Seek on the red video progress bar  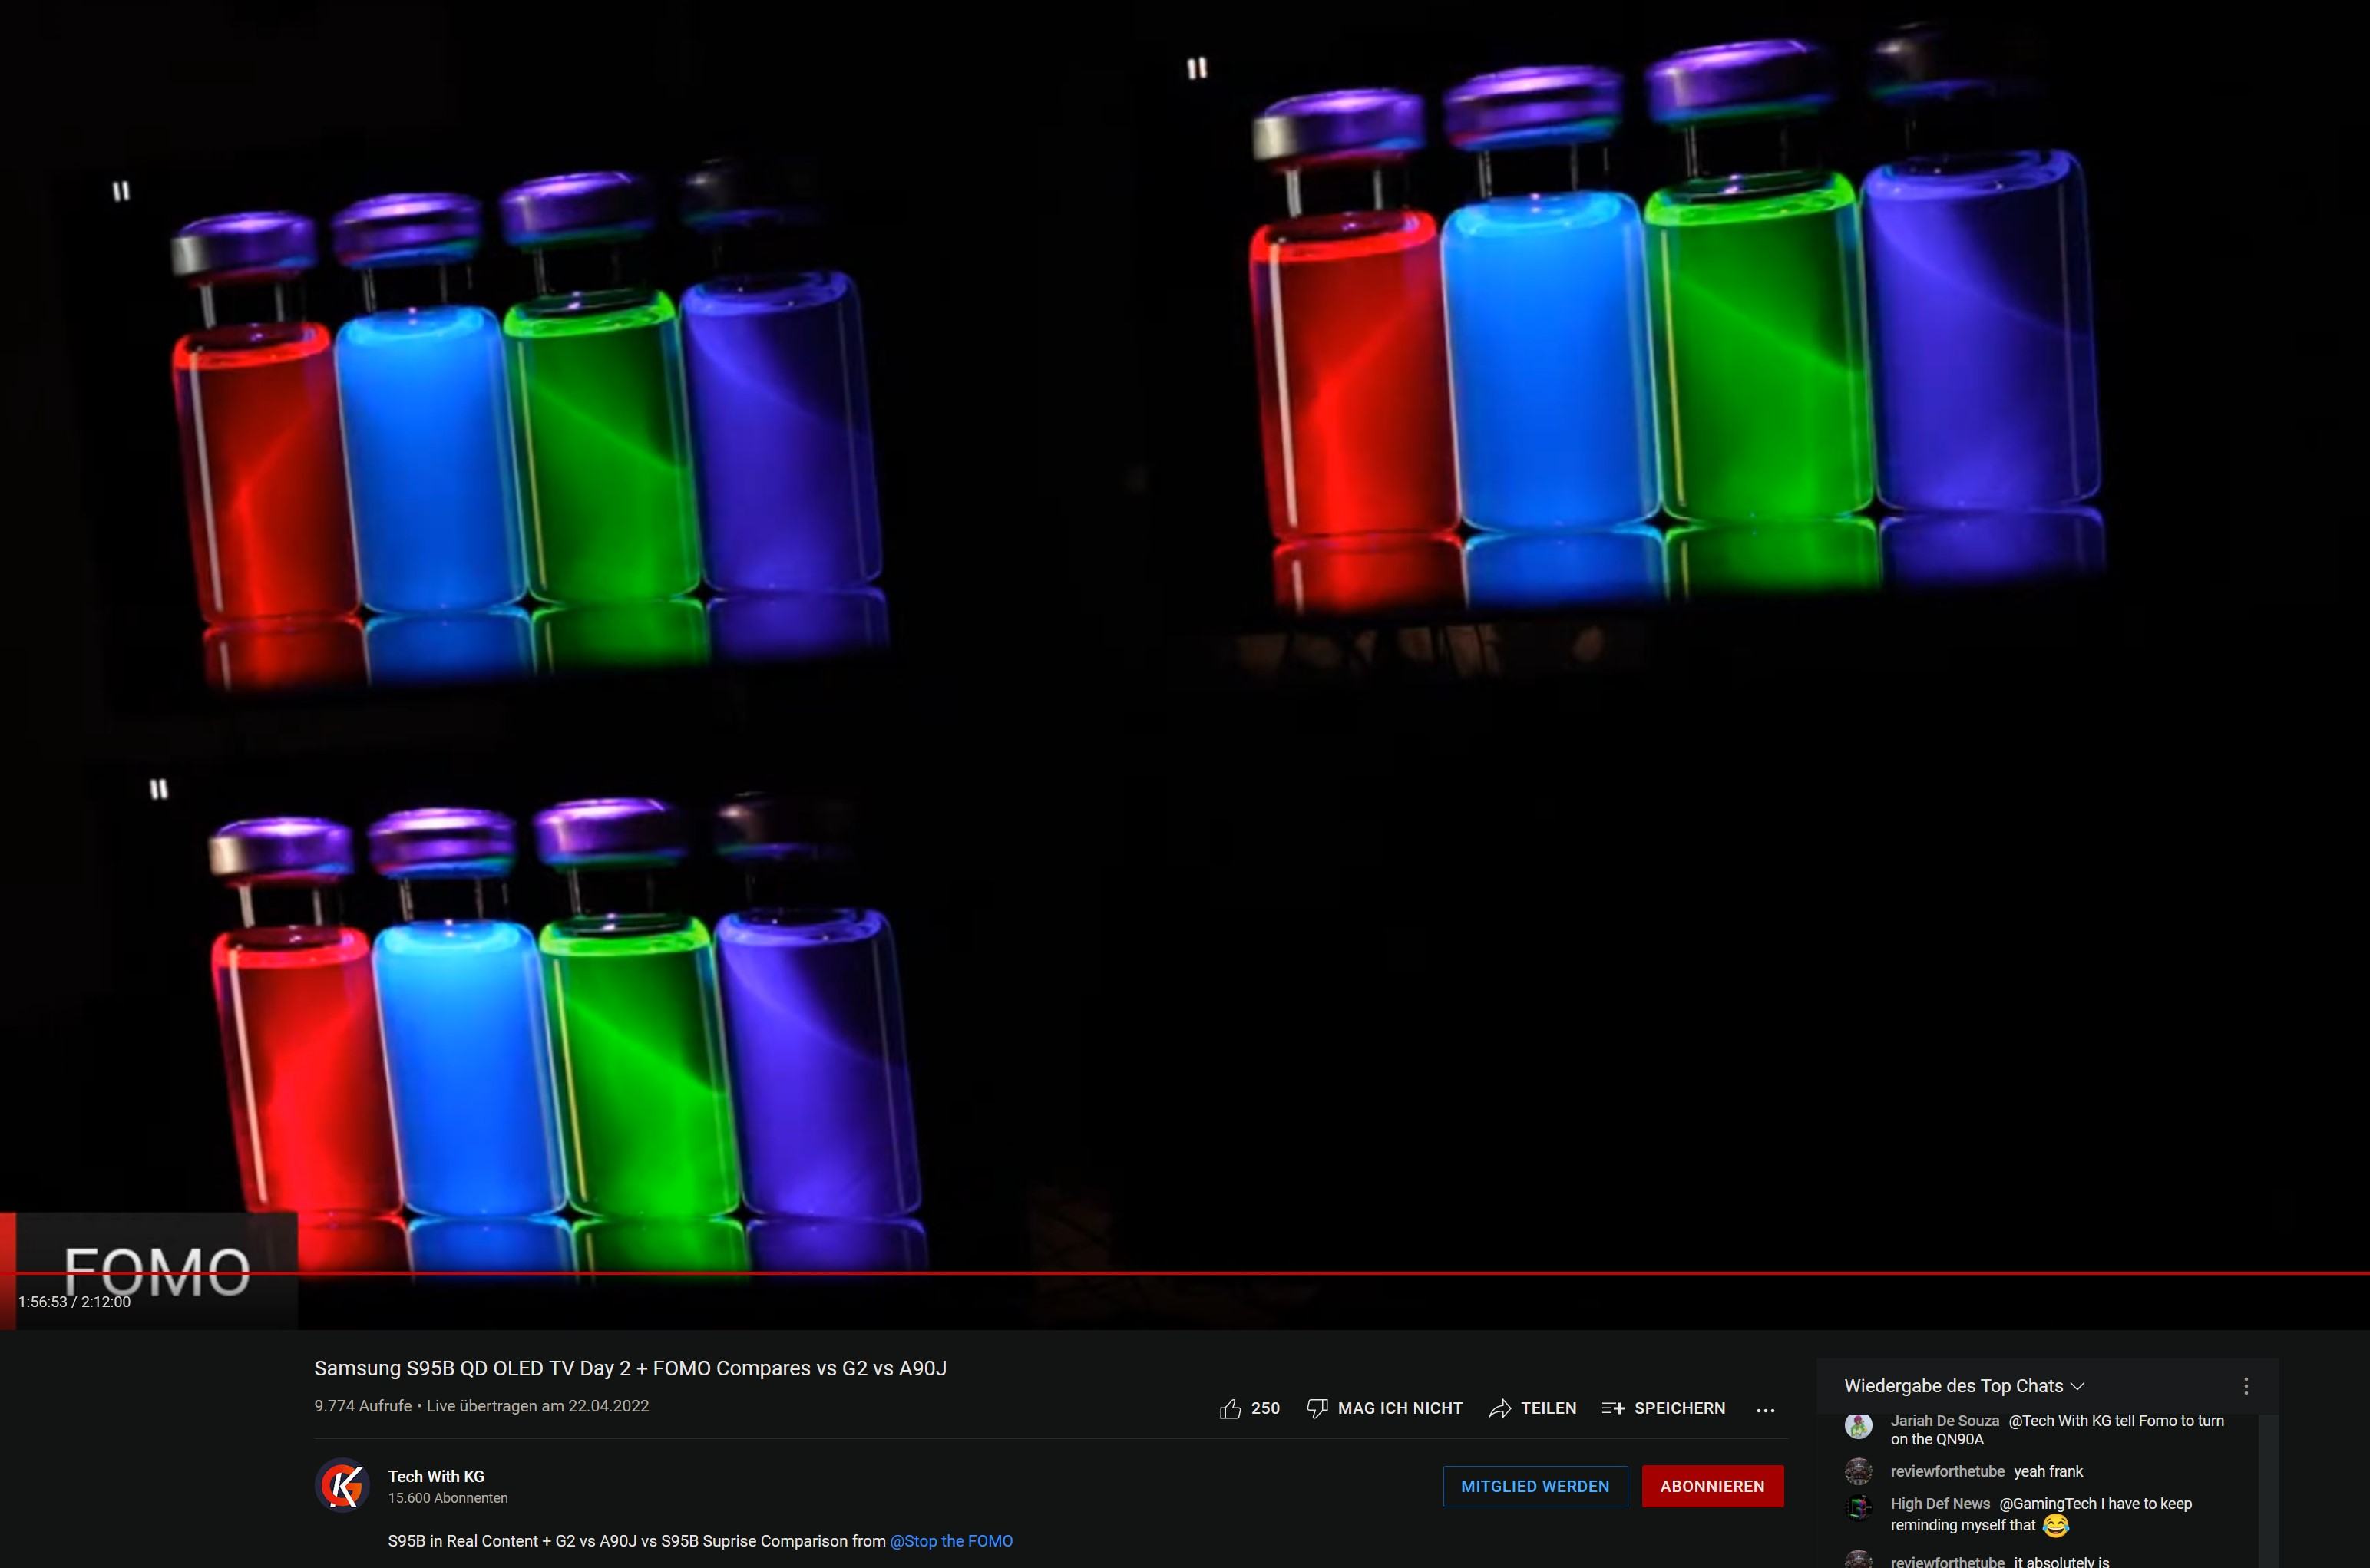(1185, 1273)
